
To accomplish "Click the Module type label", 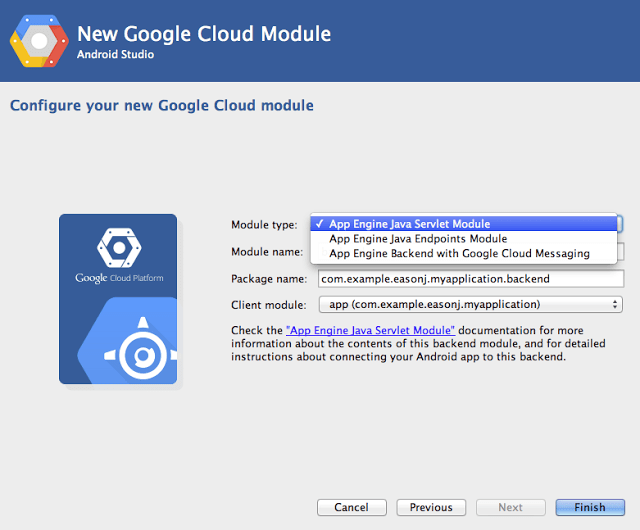I will [x=264, y=225].
